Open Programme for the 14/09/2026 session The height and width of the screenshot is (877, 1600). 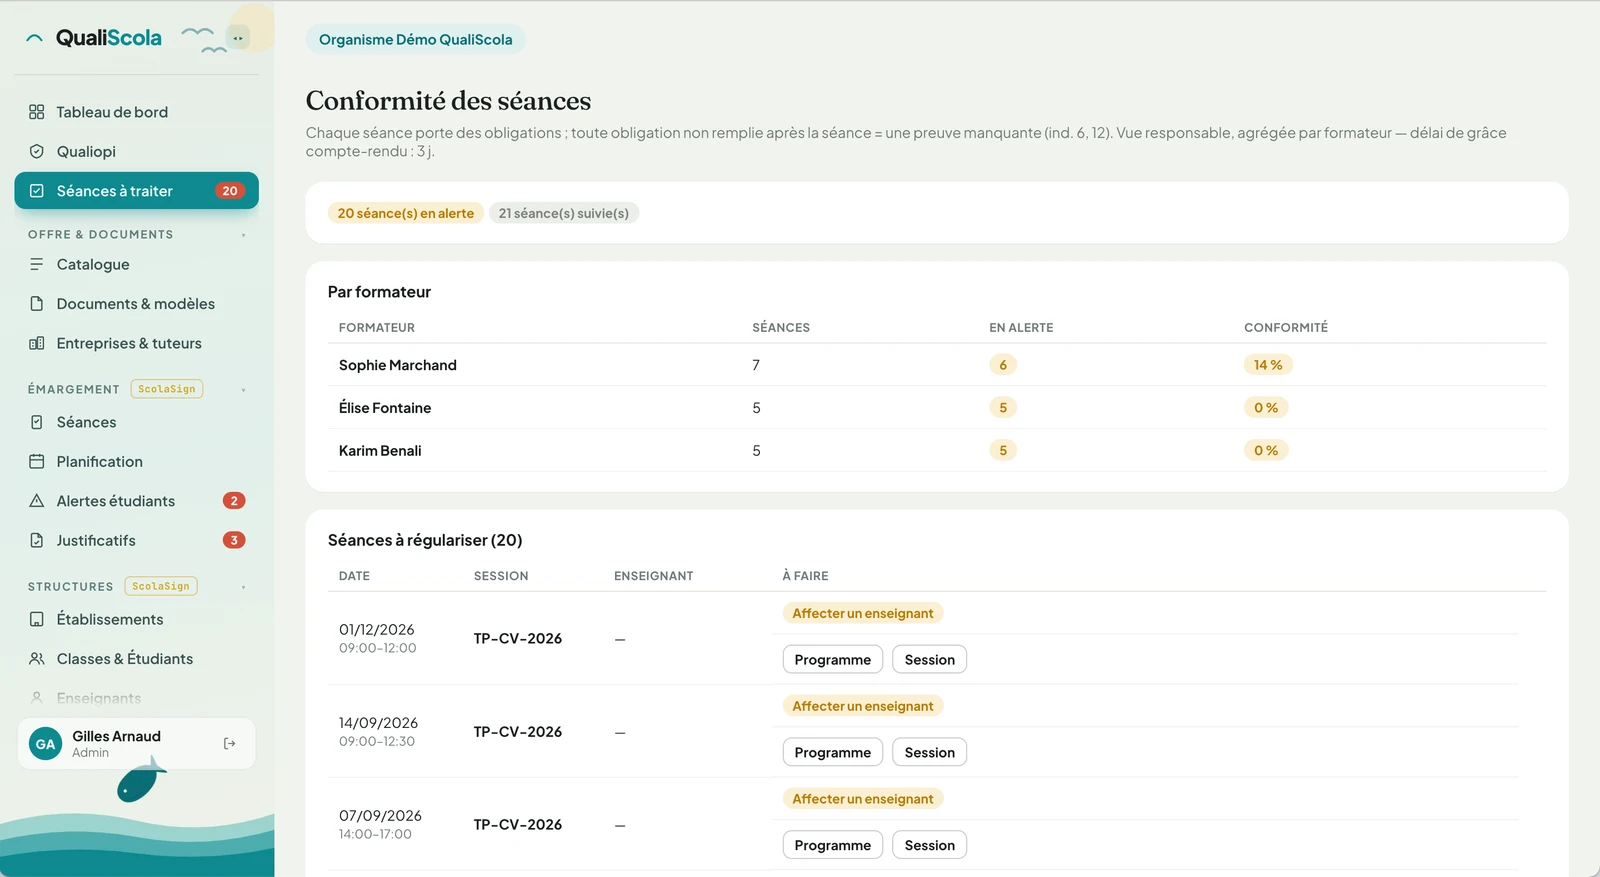coord(833,753)
